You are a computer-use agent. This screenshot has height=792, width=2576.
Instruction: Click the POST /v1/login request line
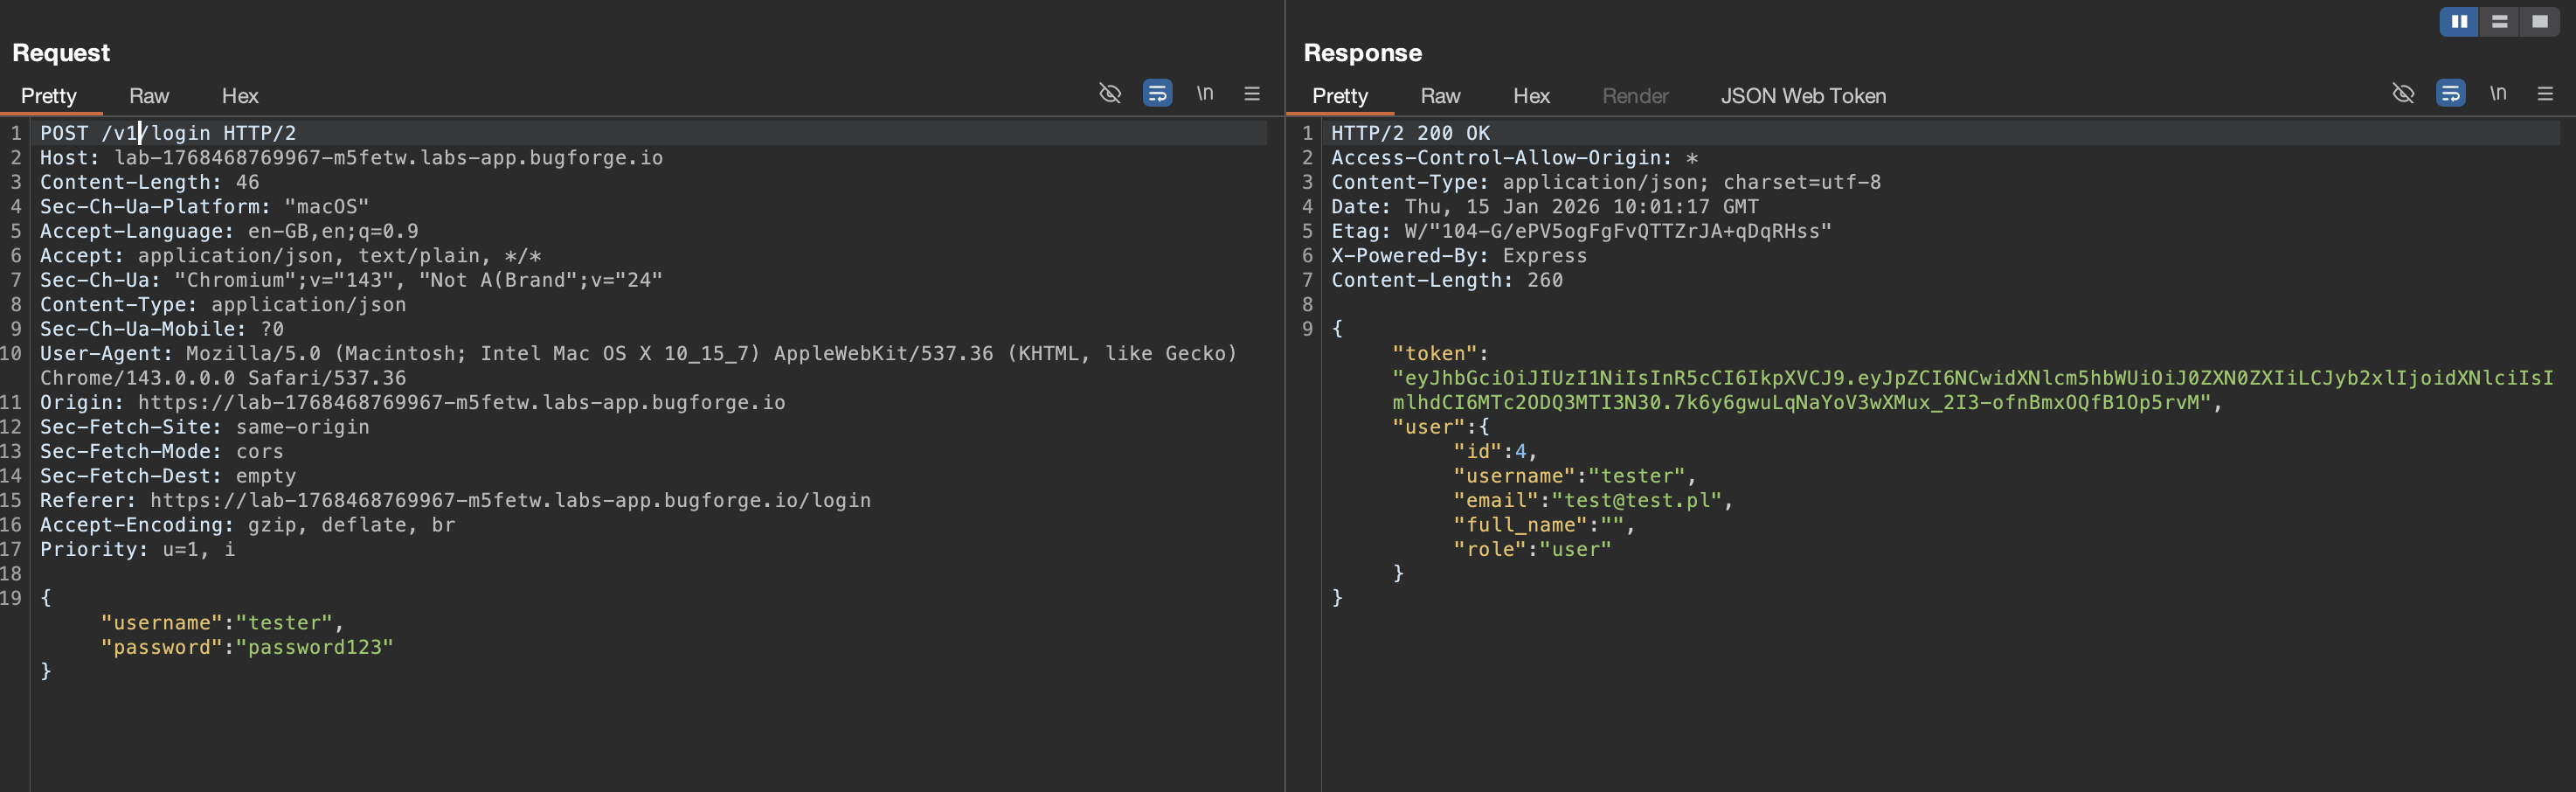pyautogui.click(x=168, y=133)
